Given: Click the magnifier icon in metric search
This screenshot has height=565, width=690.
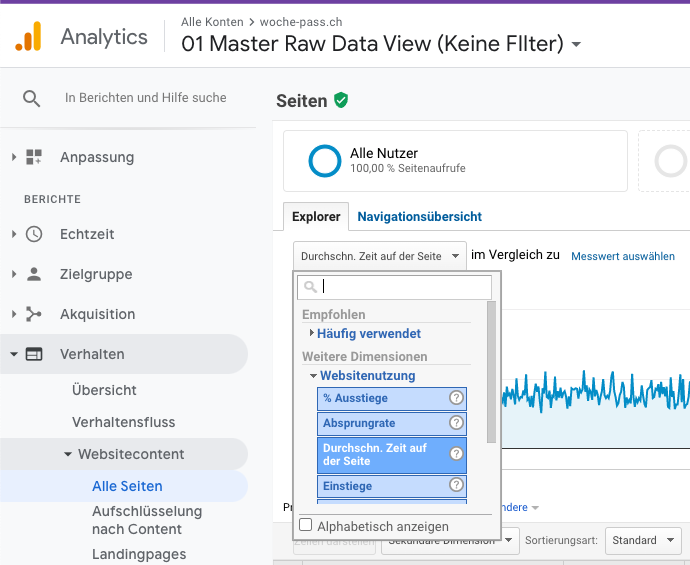Looking at the screenshot, I should [310, 287].
